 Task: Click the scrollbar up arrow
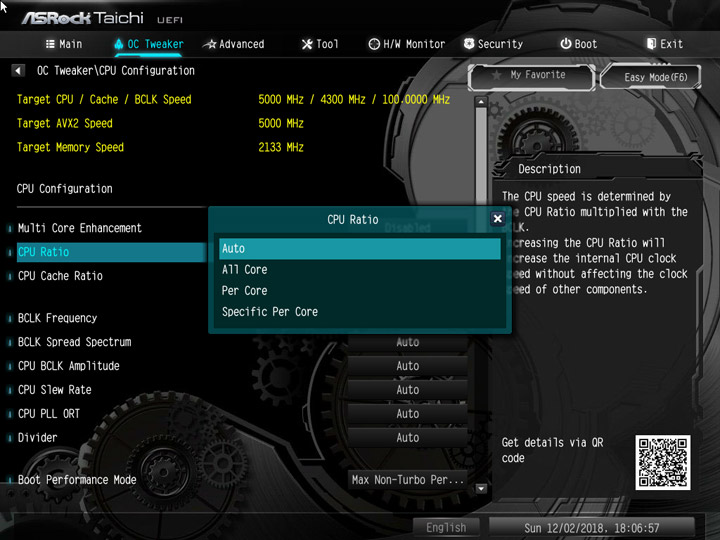coord(481,102)
